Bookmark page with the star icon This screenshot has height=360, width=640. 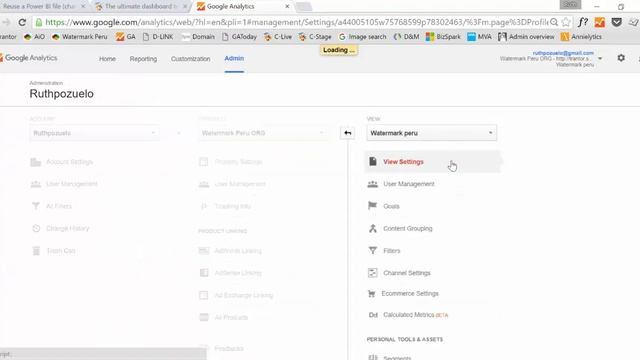click(x=566, y=22)
